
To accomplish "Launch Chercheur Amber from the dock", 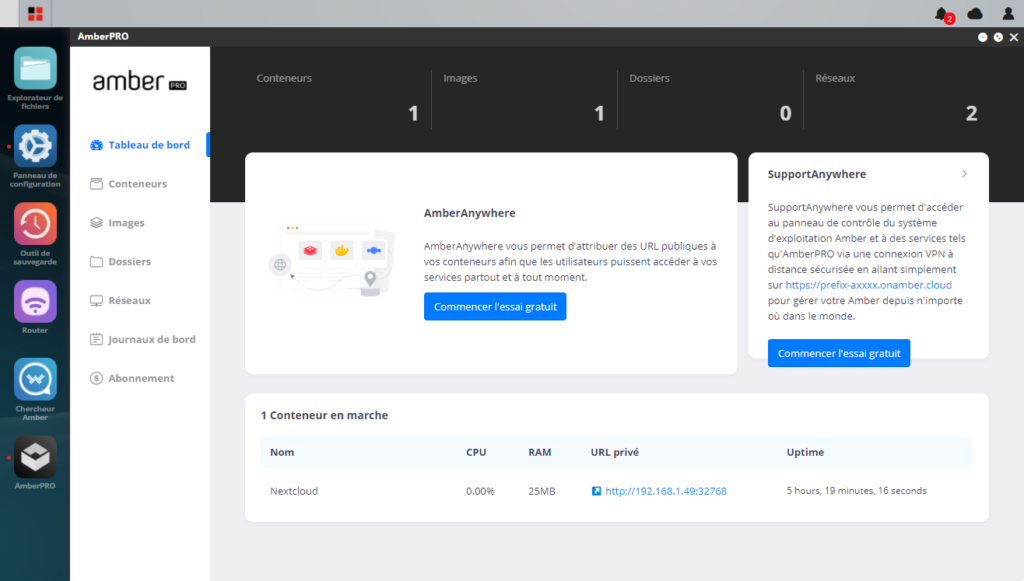I will pyautogui.click(x=35, y=380).
